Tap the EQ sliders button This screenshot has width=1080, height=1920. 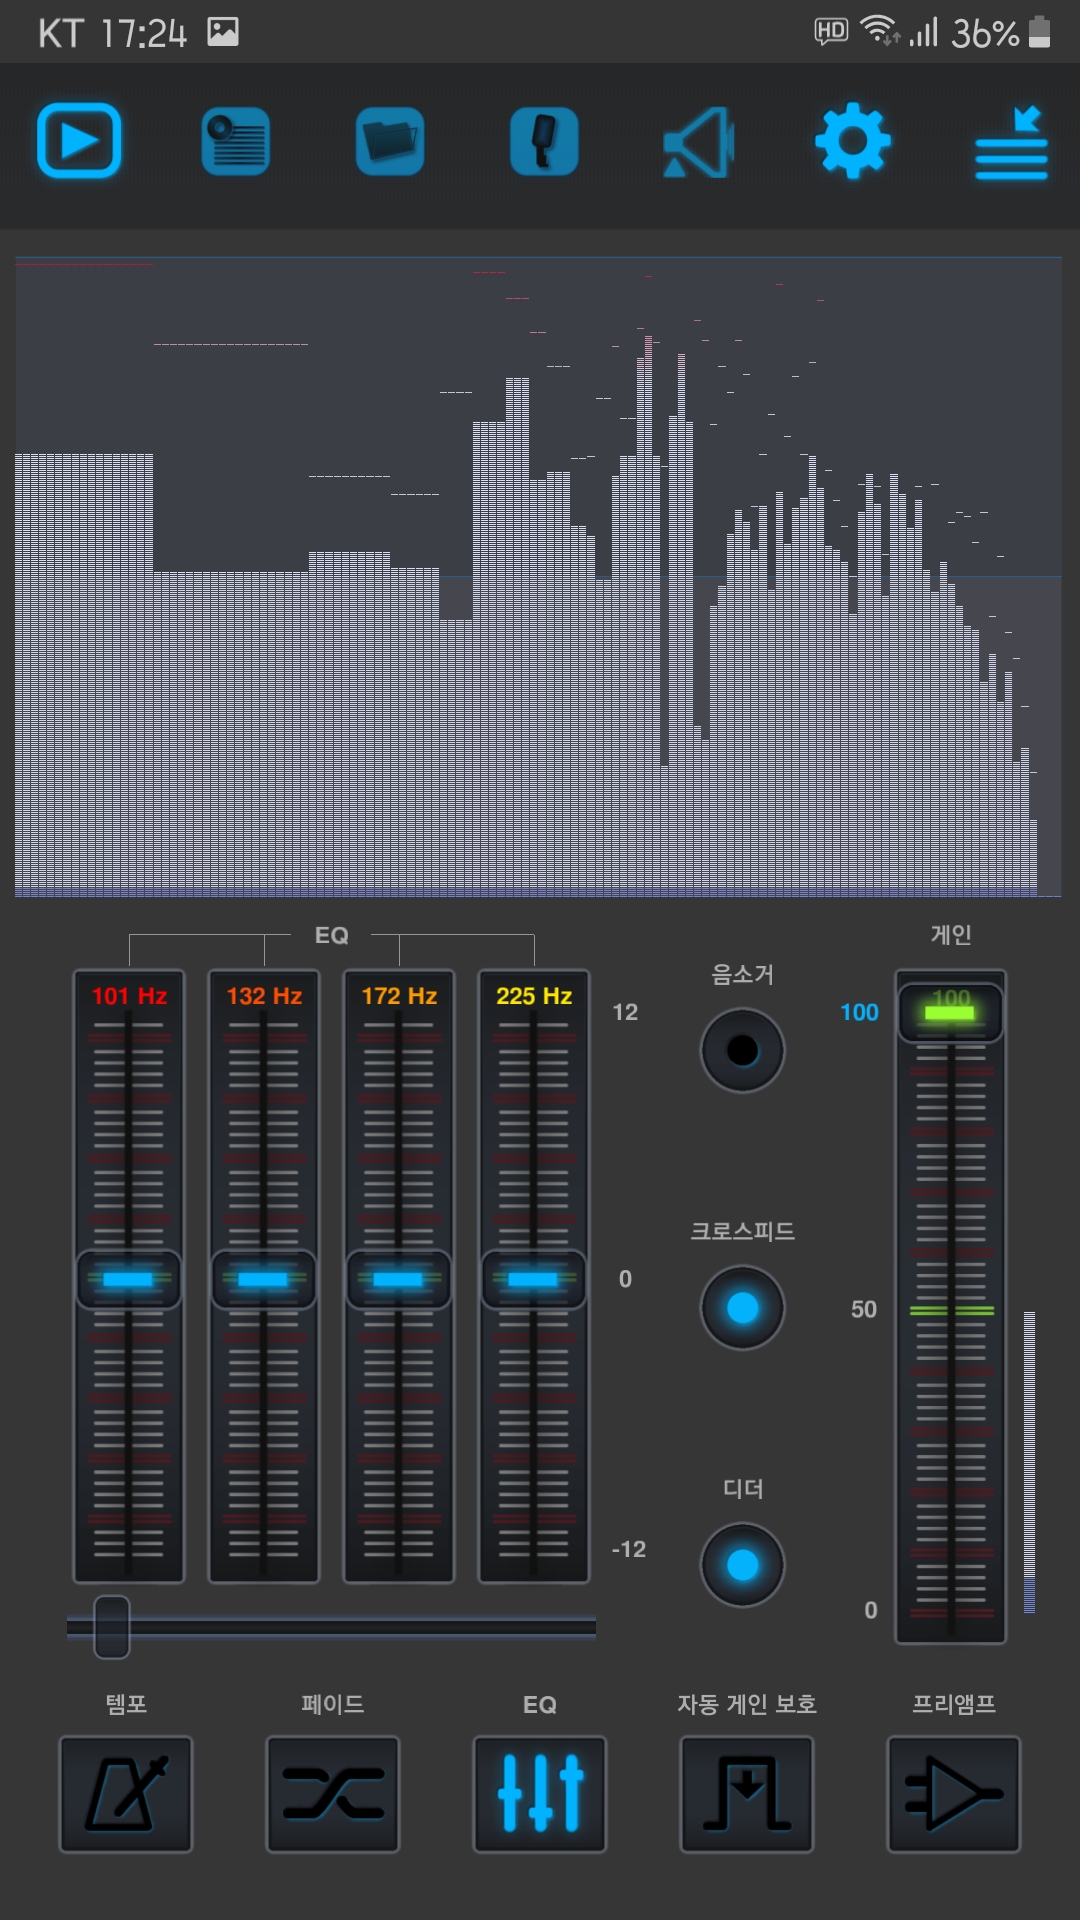(540, 1794)
